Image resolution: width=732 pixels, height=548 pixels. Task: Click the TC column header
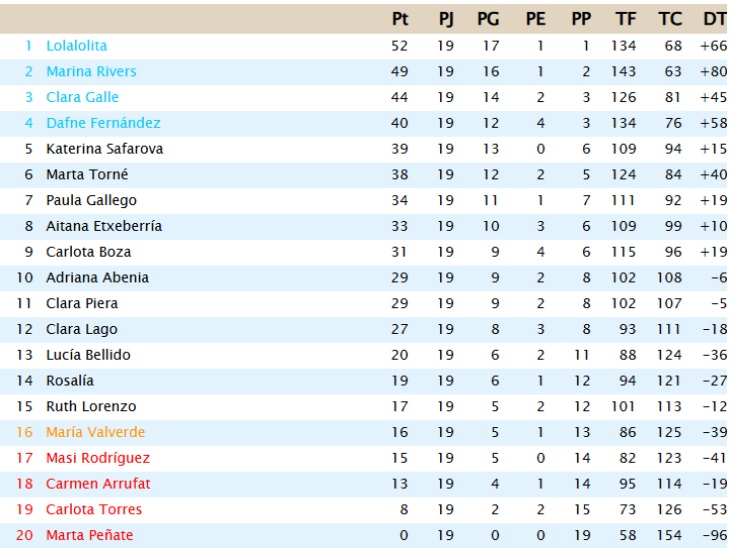(x=669, y=18)
